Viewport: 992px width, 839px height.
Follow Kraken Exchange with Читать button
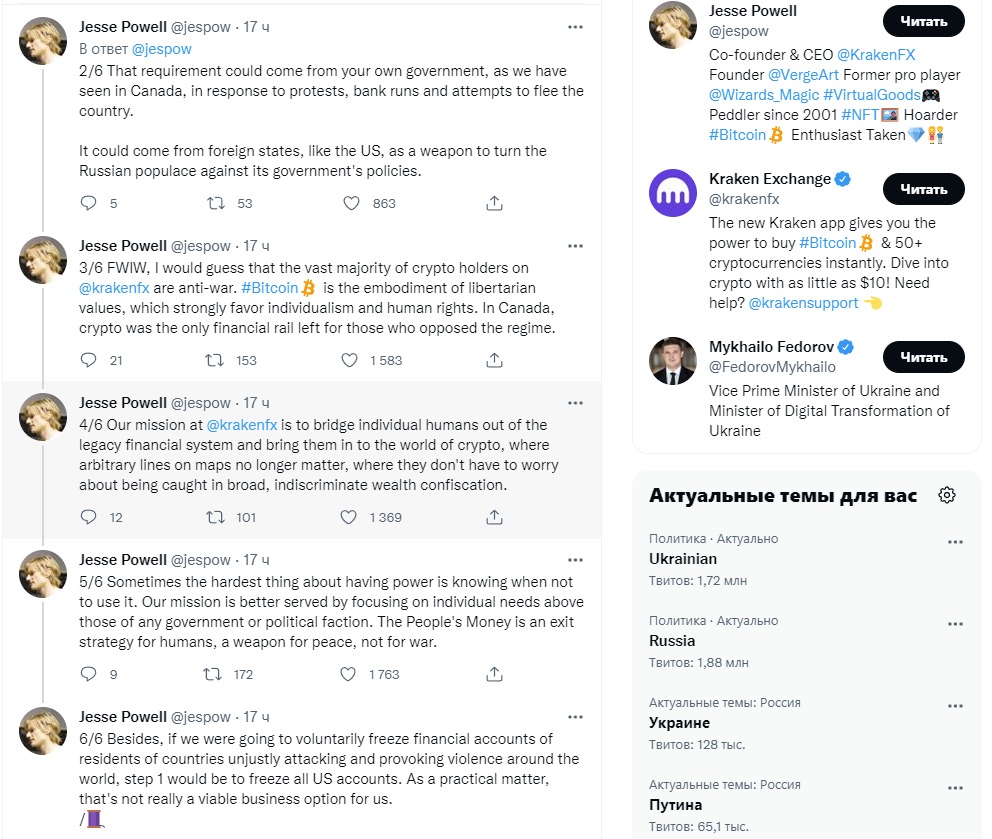click(924, 189)
